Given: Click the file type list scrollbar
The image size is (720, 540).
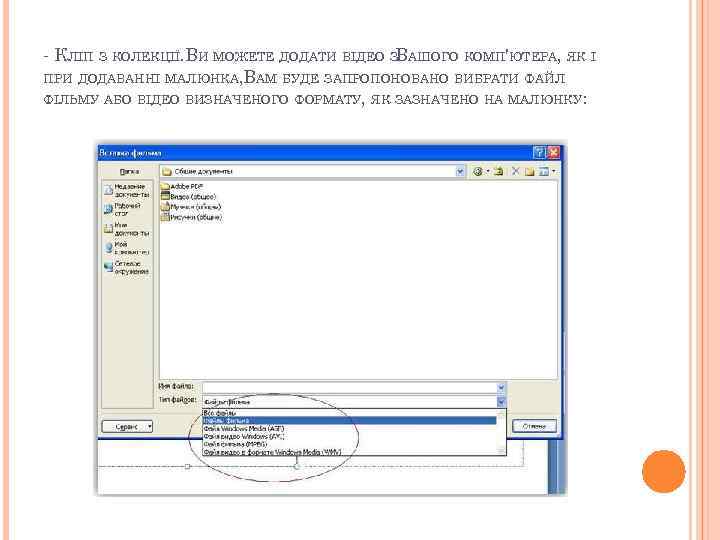Looking at the screenshot, I should (501, 432).
